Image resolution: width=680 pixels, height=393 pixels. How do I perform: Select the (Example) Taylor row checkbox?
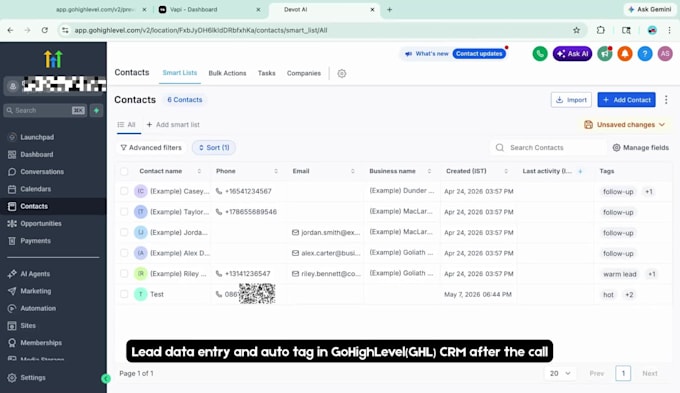tap(124, 212)
